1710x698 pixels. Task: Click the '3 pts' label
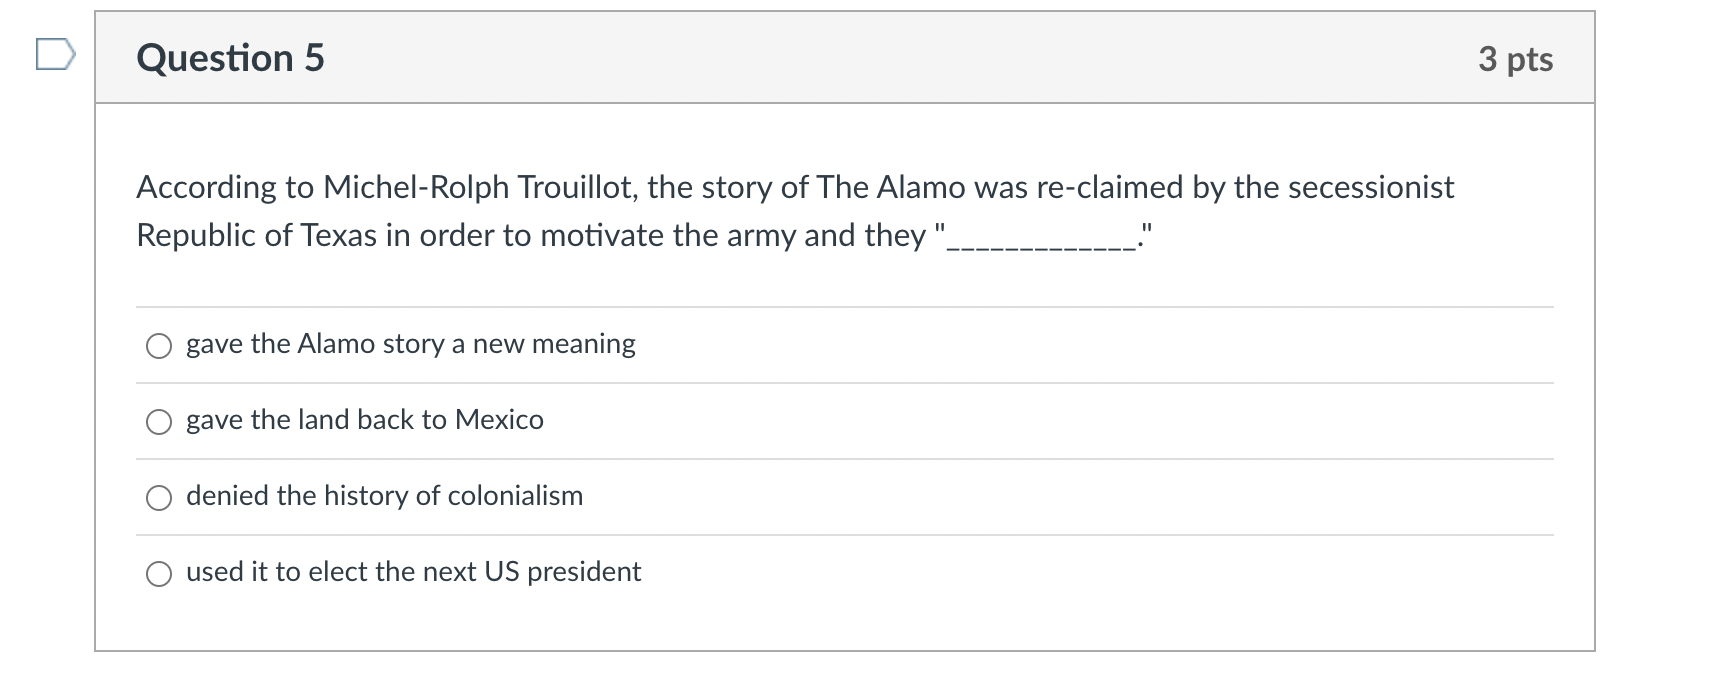point(1518,59)
